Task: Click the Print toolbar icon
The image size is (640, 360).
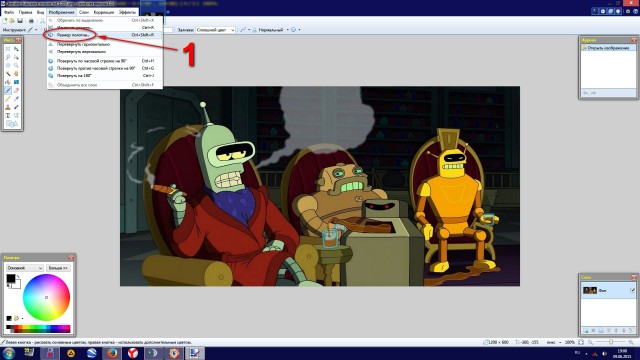Action: point(31,20)
